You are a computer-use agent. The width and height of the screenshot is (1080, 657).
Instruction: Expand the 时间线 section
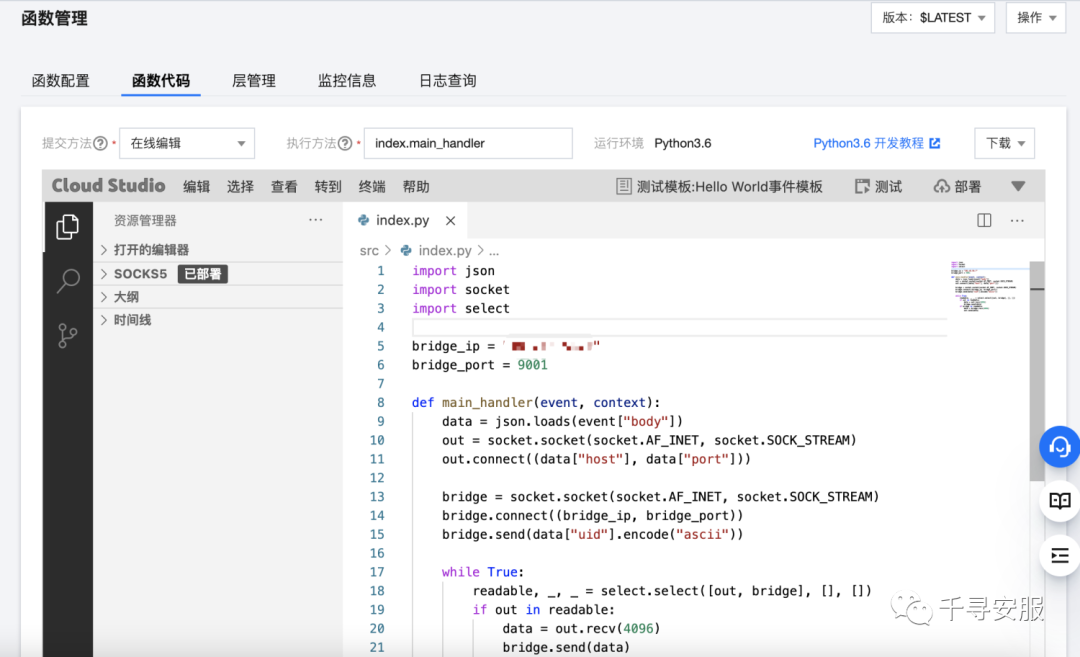219,320
